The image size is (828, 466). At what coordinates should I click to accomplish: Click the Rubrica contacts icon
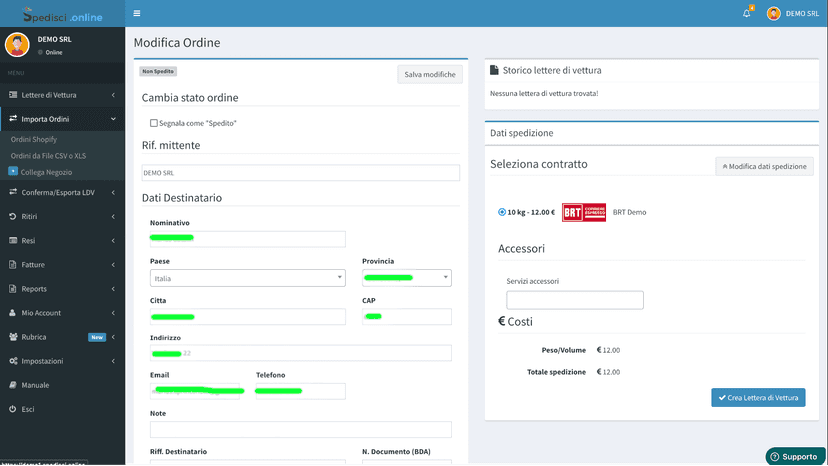[13, 337]
